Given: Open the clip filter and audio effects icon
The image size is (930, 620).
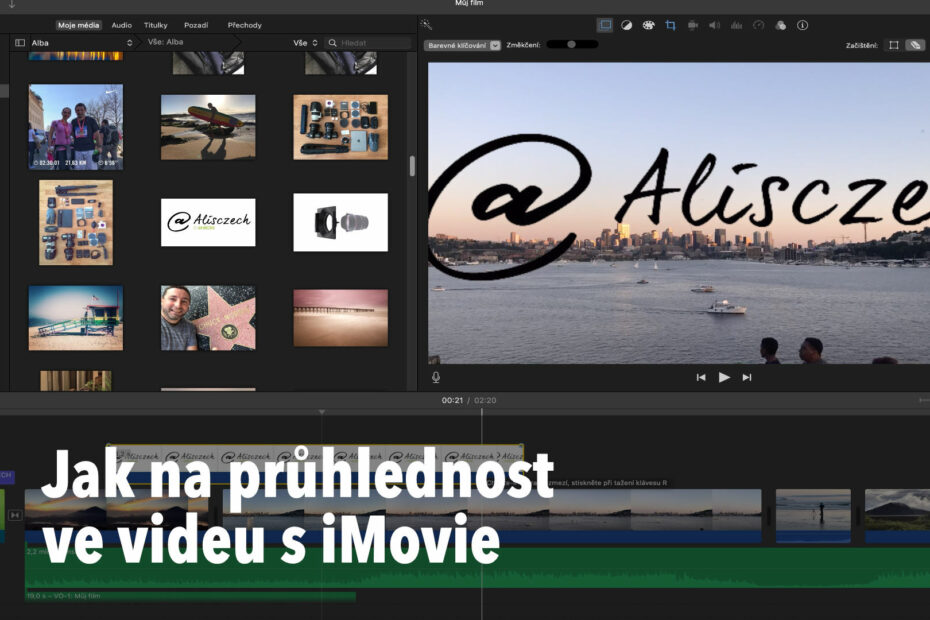Looking at the screenshot, I should point(780,25).
